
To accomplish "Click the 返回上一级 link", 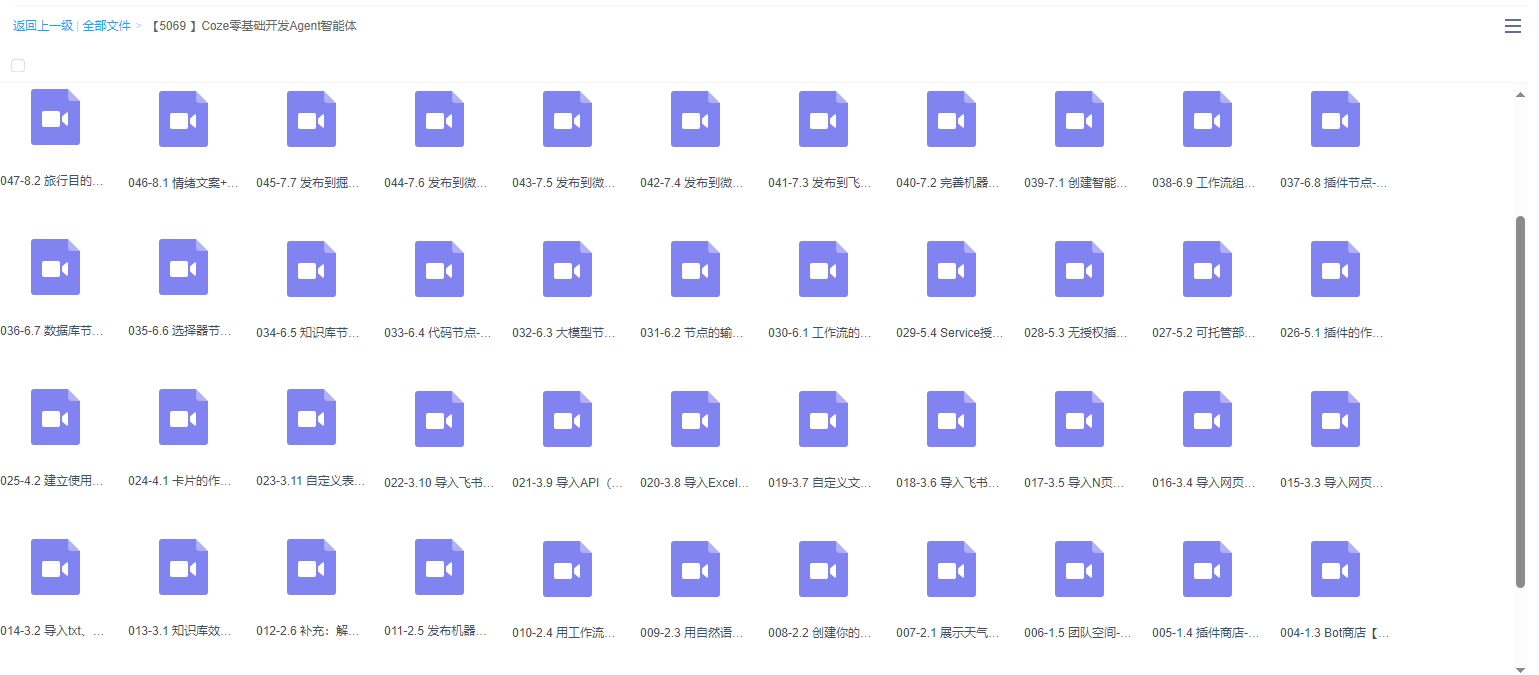I will tap(38, 26).
